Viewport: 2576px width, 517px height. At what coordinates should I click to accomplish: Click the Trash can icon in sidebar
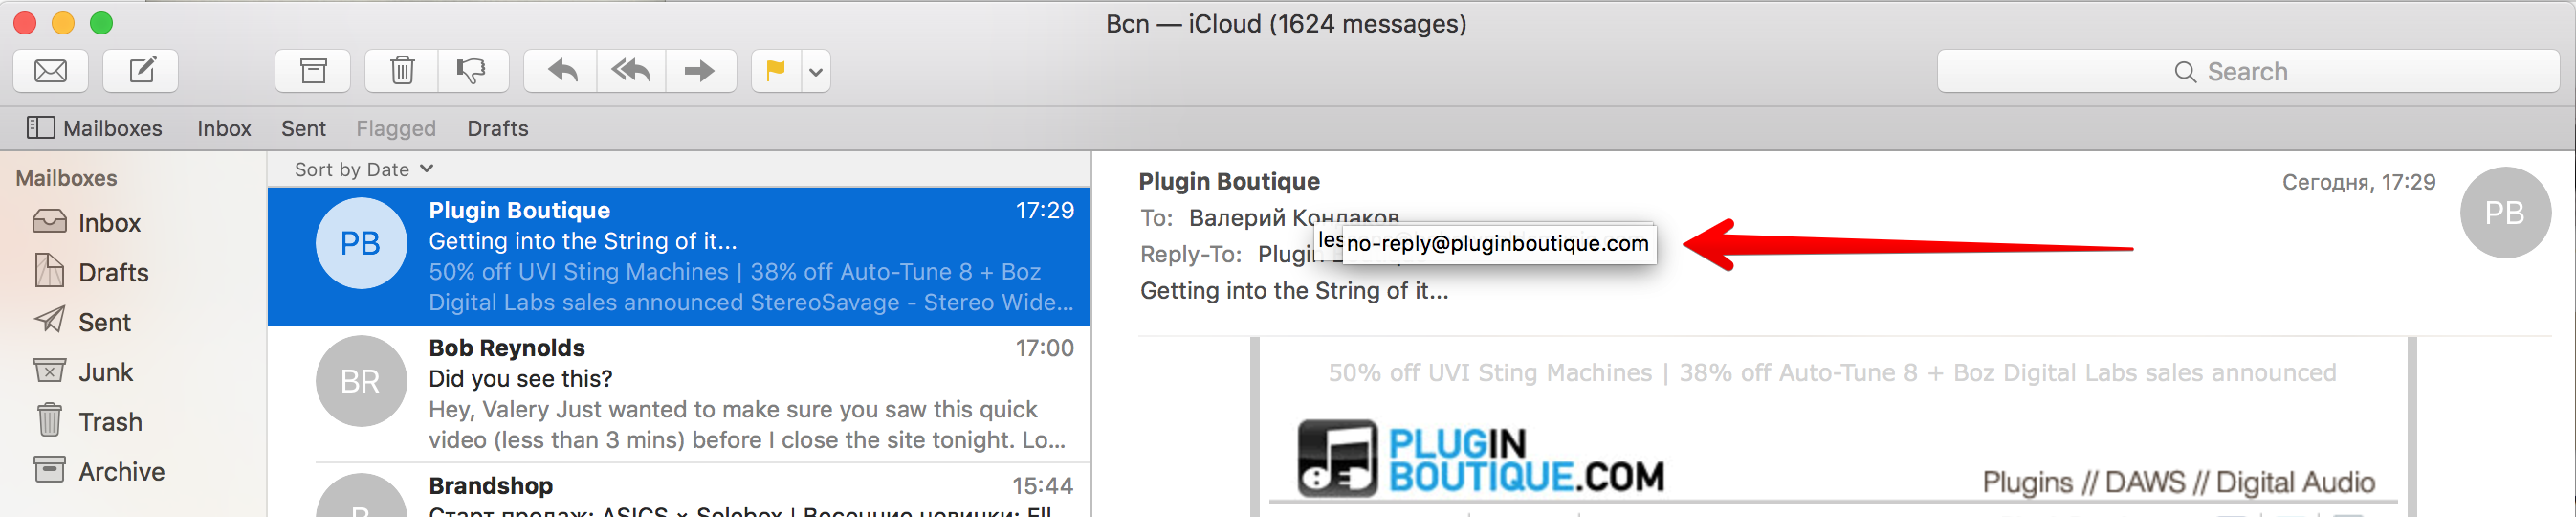(x=49, y=420)
